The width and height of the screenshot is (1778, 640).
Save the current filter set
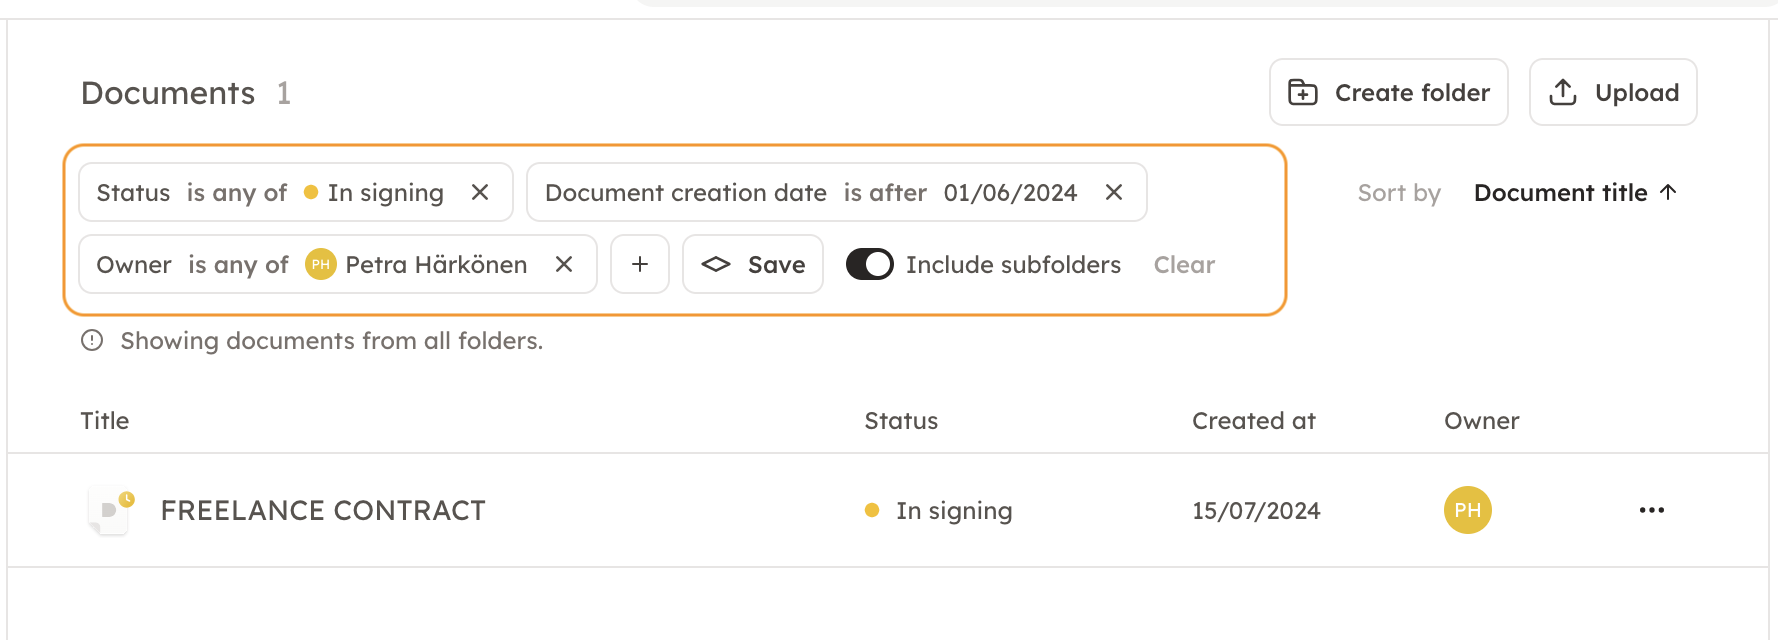pyautogui.click(x=753, y=264)
